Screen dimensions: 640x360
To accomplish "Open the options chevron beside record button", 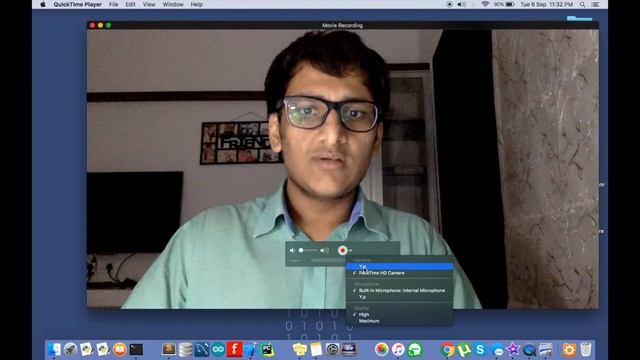I will [350, 251].
